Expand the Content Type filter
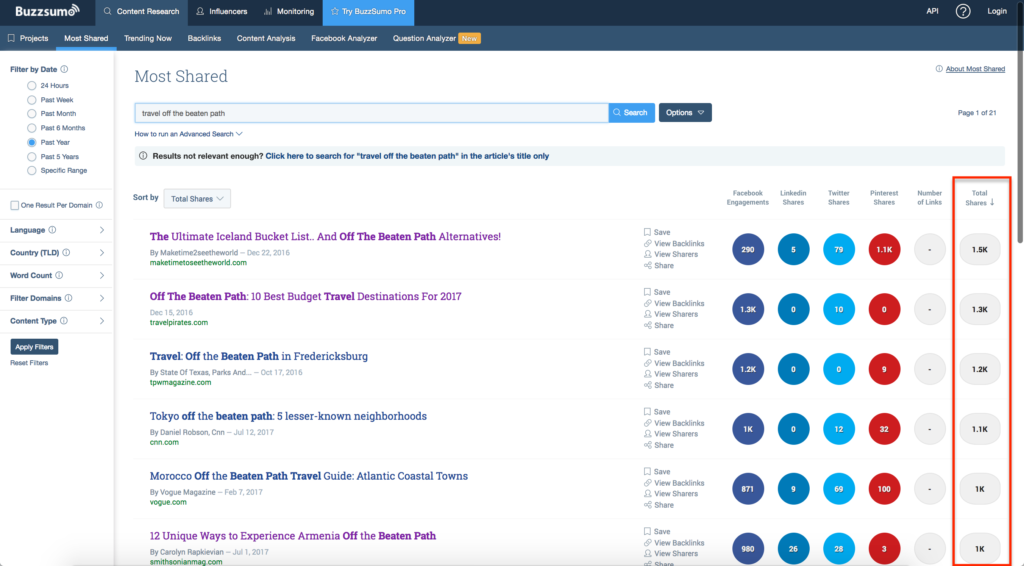 pyautogui.click(x=102, y=321)
